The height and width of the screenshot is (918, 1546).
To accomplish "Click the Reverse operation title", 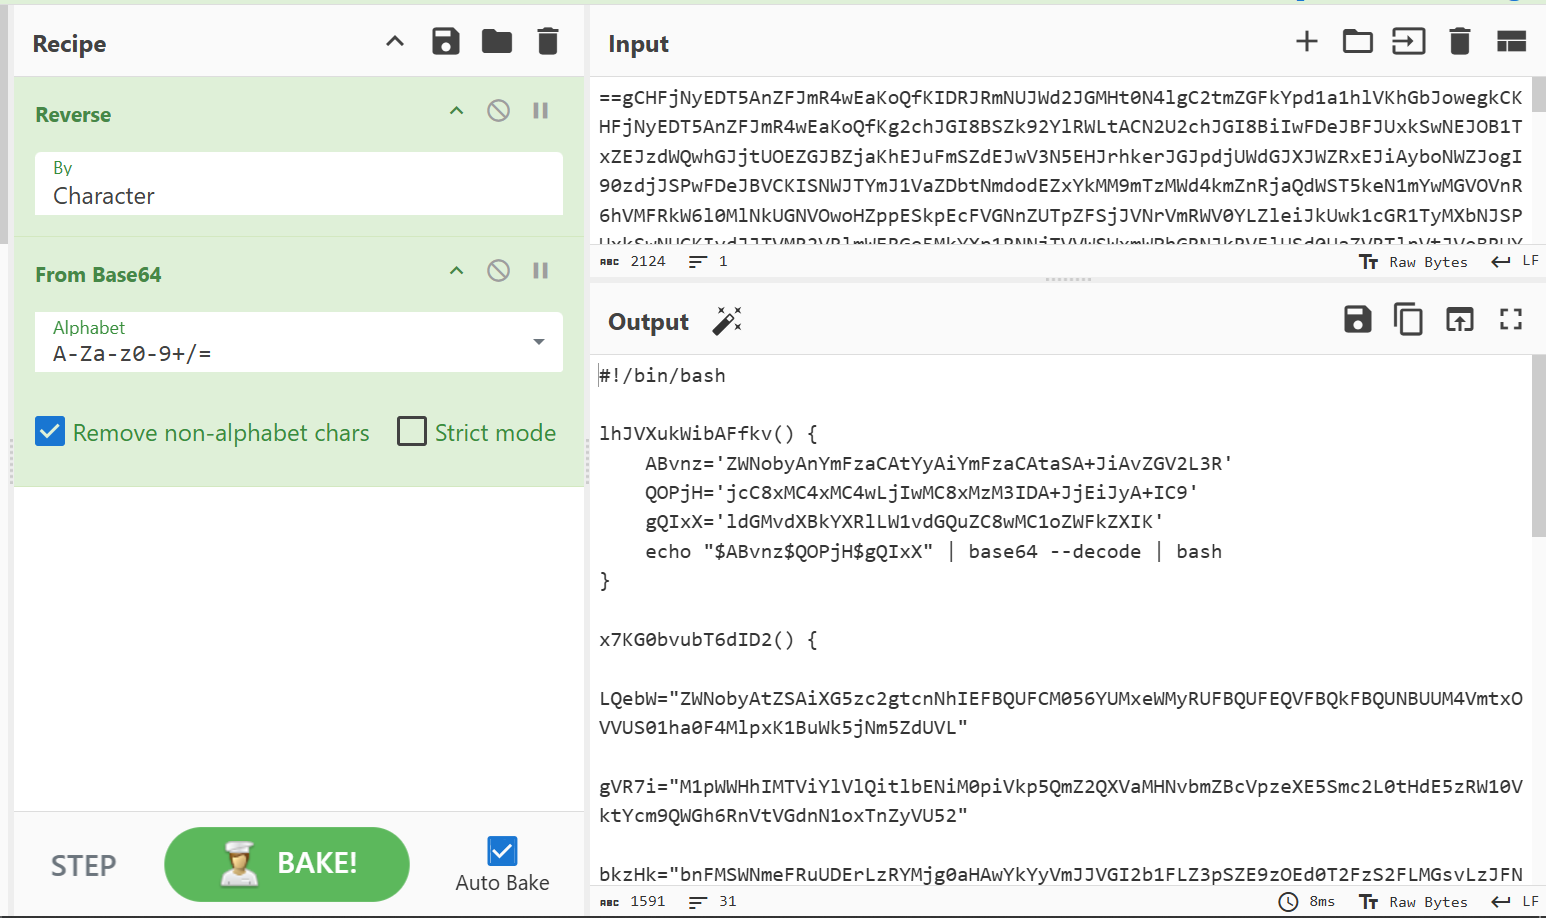I will point(73,115).
